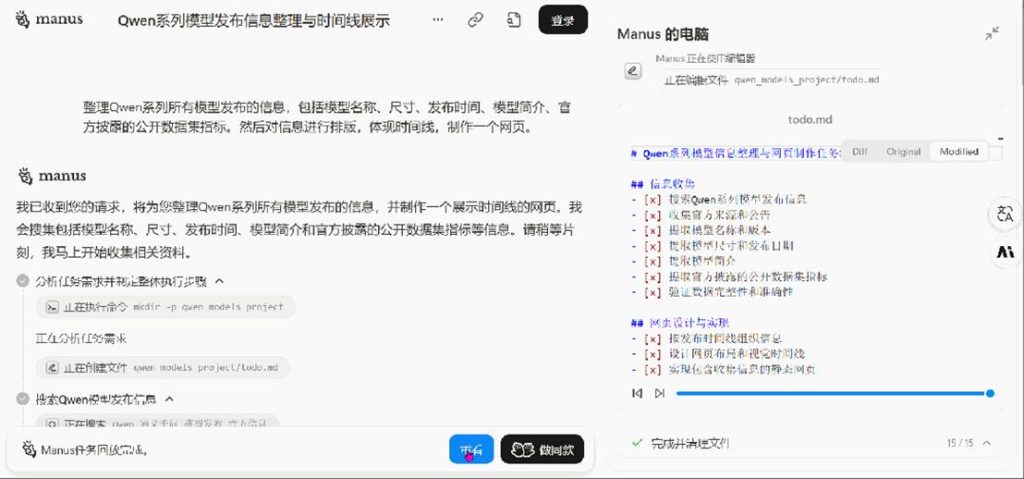The image size is (1024, 479).
Task: Click the document files icon in header
Action: coord(514,20)
